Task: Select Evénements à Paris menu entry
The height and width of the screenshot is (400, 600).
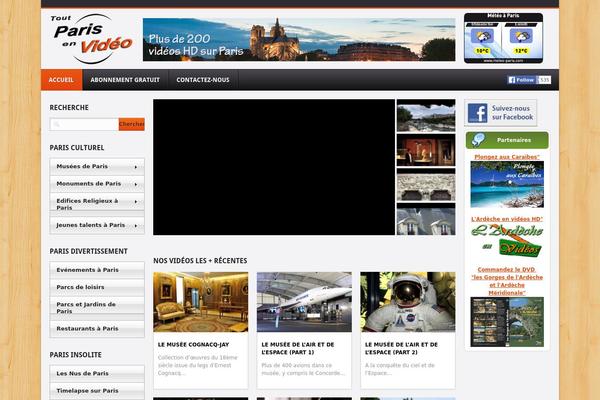Action: coord(97,270)
